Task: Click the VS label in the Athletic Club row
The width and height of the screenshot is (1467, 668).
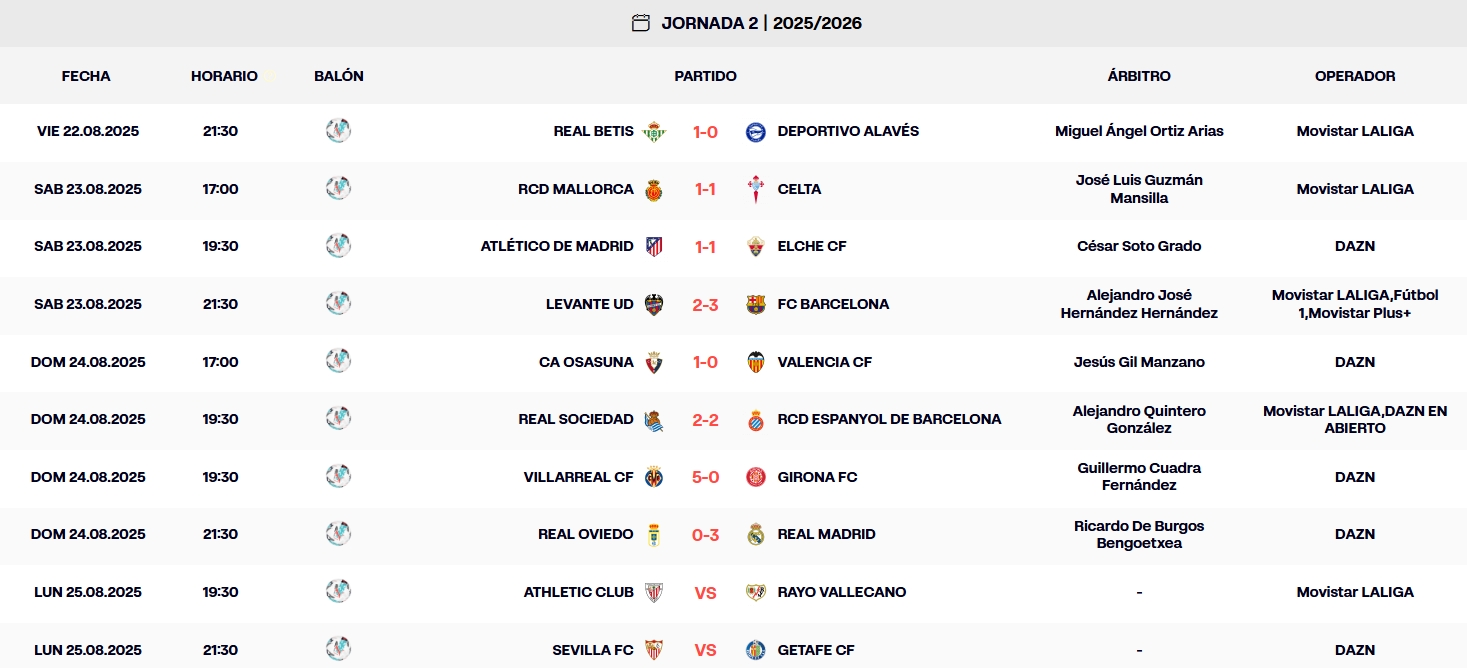Action: [705, 592]
